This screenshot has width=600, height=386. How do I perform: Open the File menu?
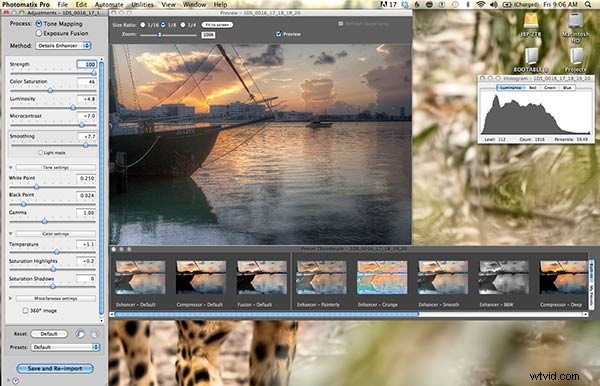[62, 4]
